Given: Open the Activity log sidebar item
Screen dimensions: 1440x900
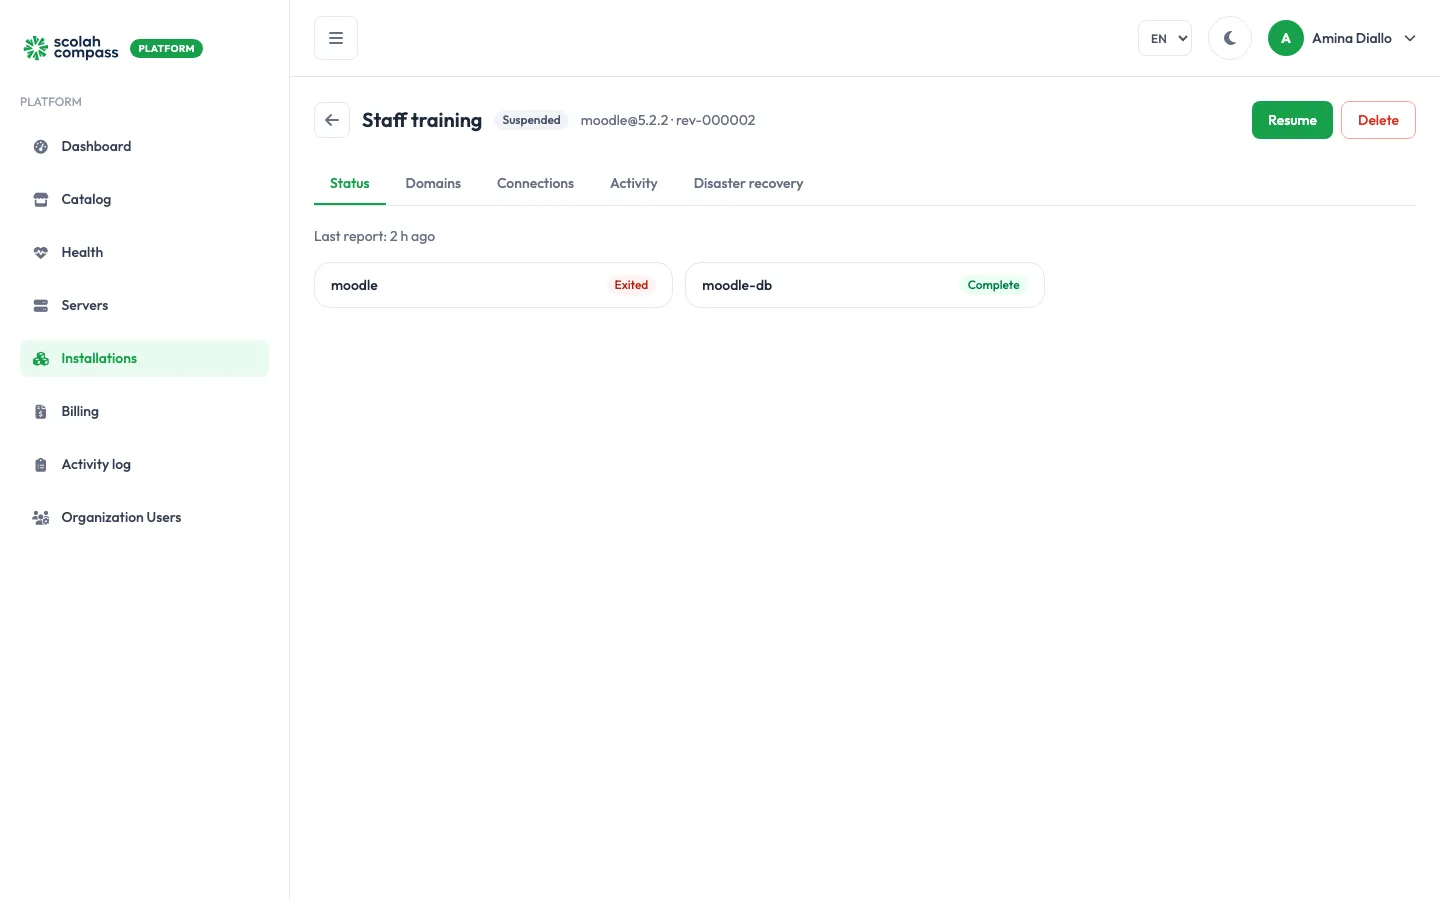Looking at the screenshot, I should 144,465.
